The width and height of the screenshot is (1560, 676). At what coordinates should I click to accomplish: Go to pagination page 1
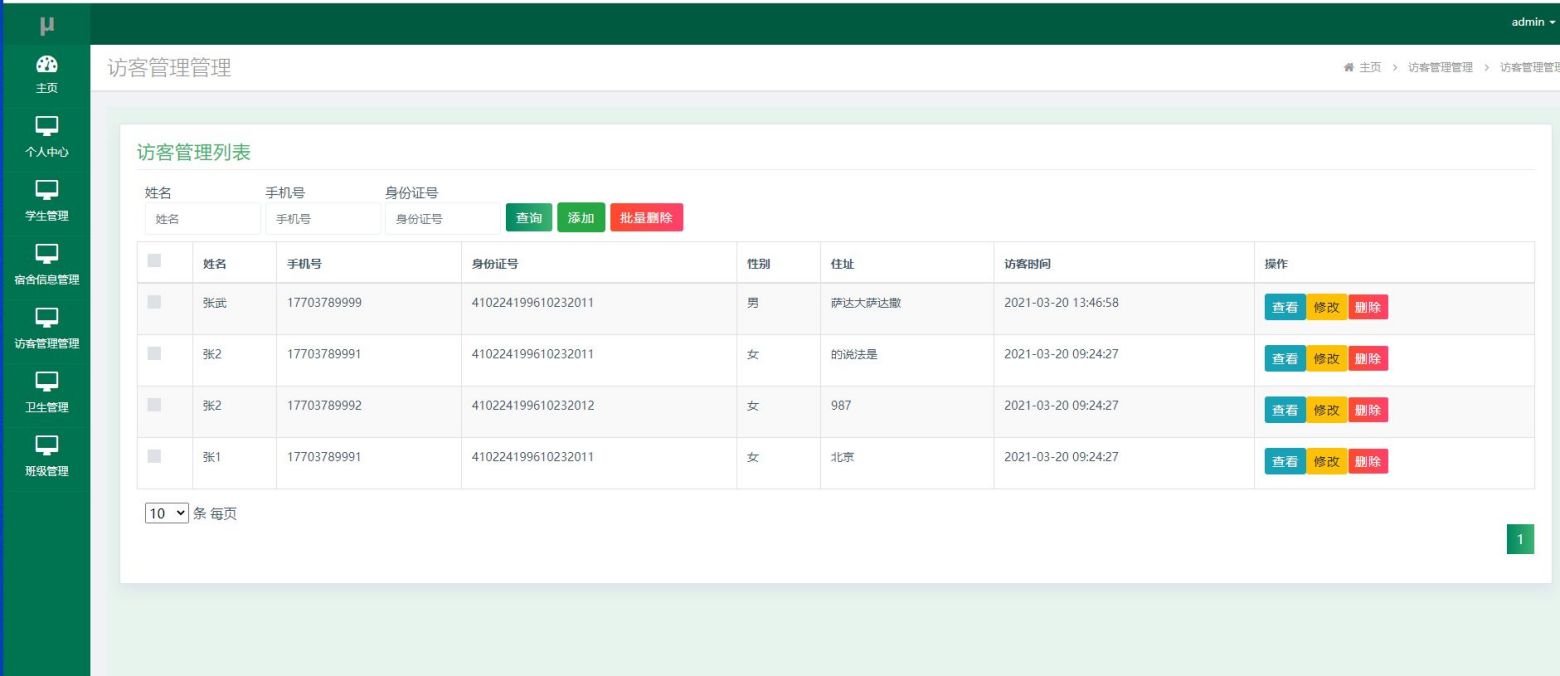pos(1520,540)
